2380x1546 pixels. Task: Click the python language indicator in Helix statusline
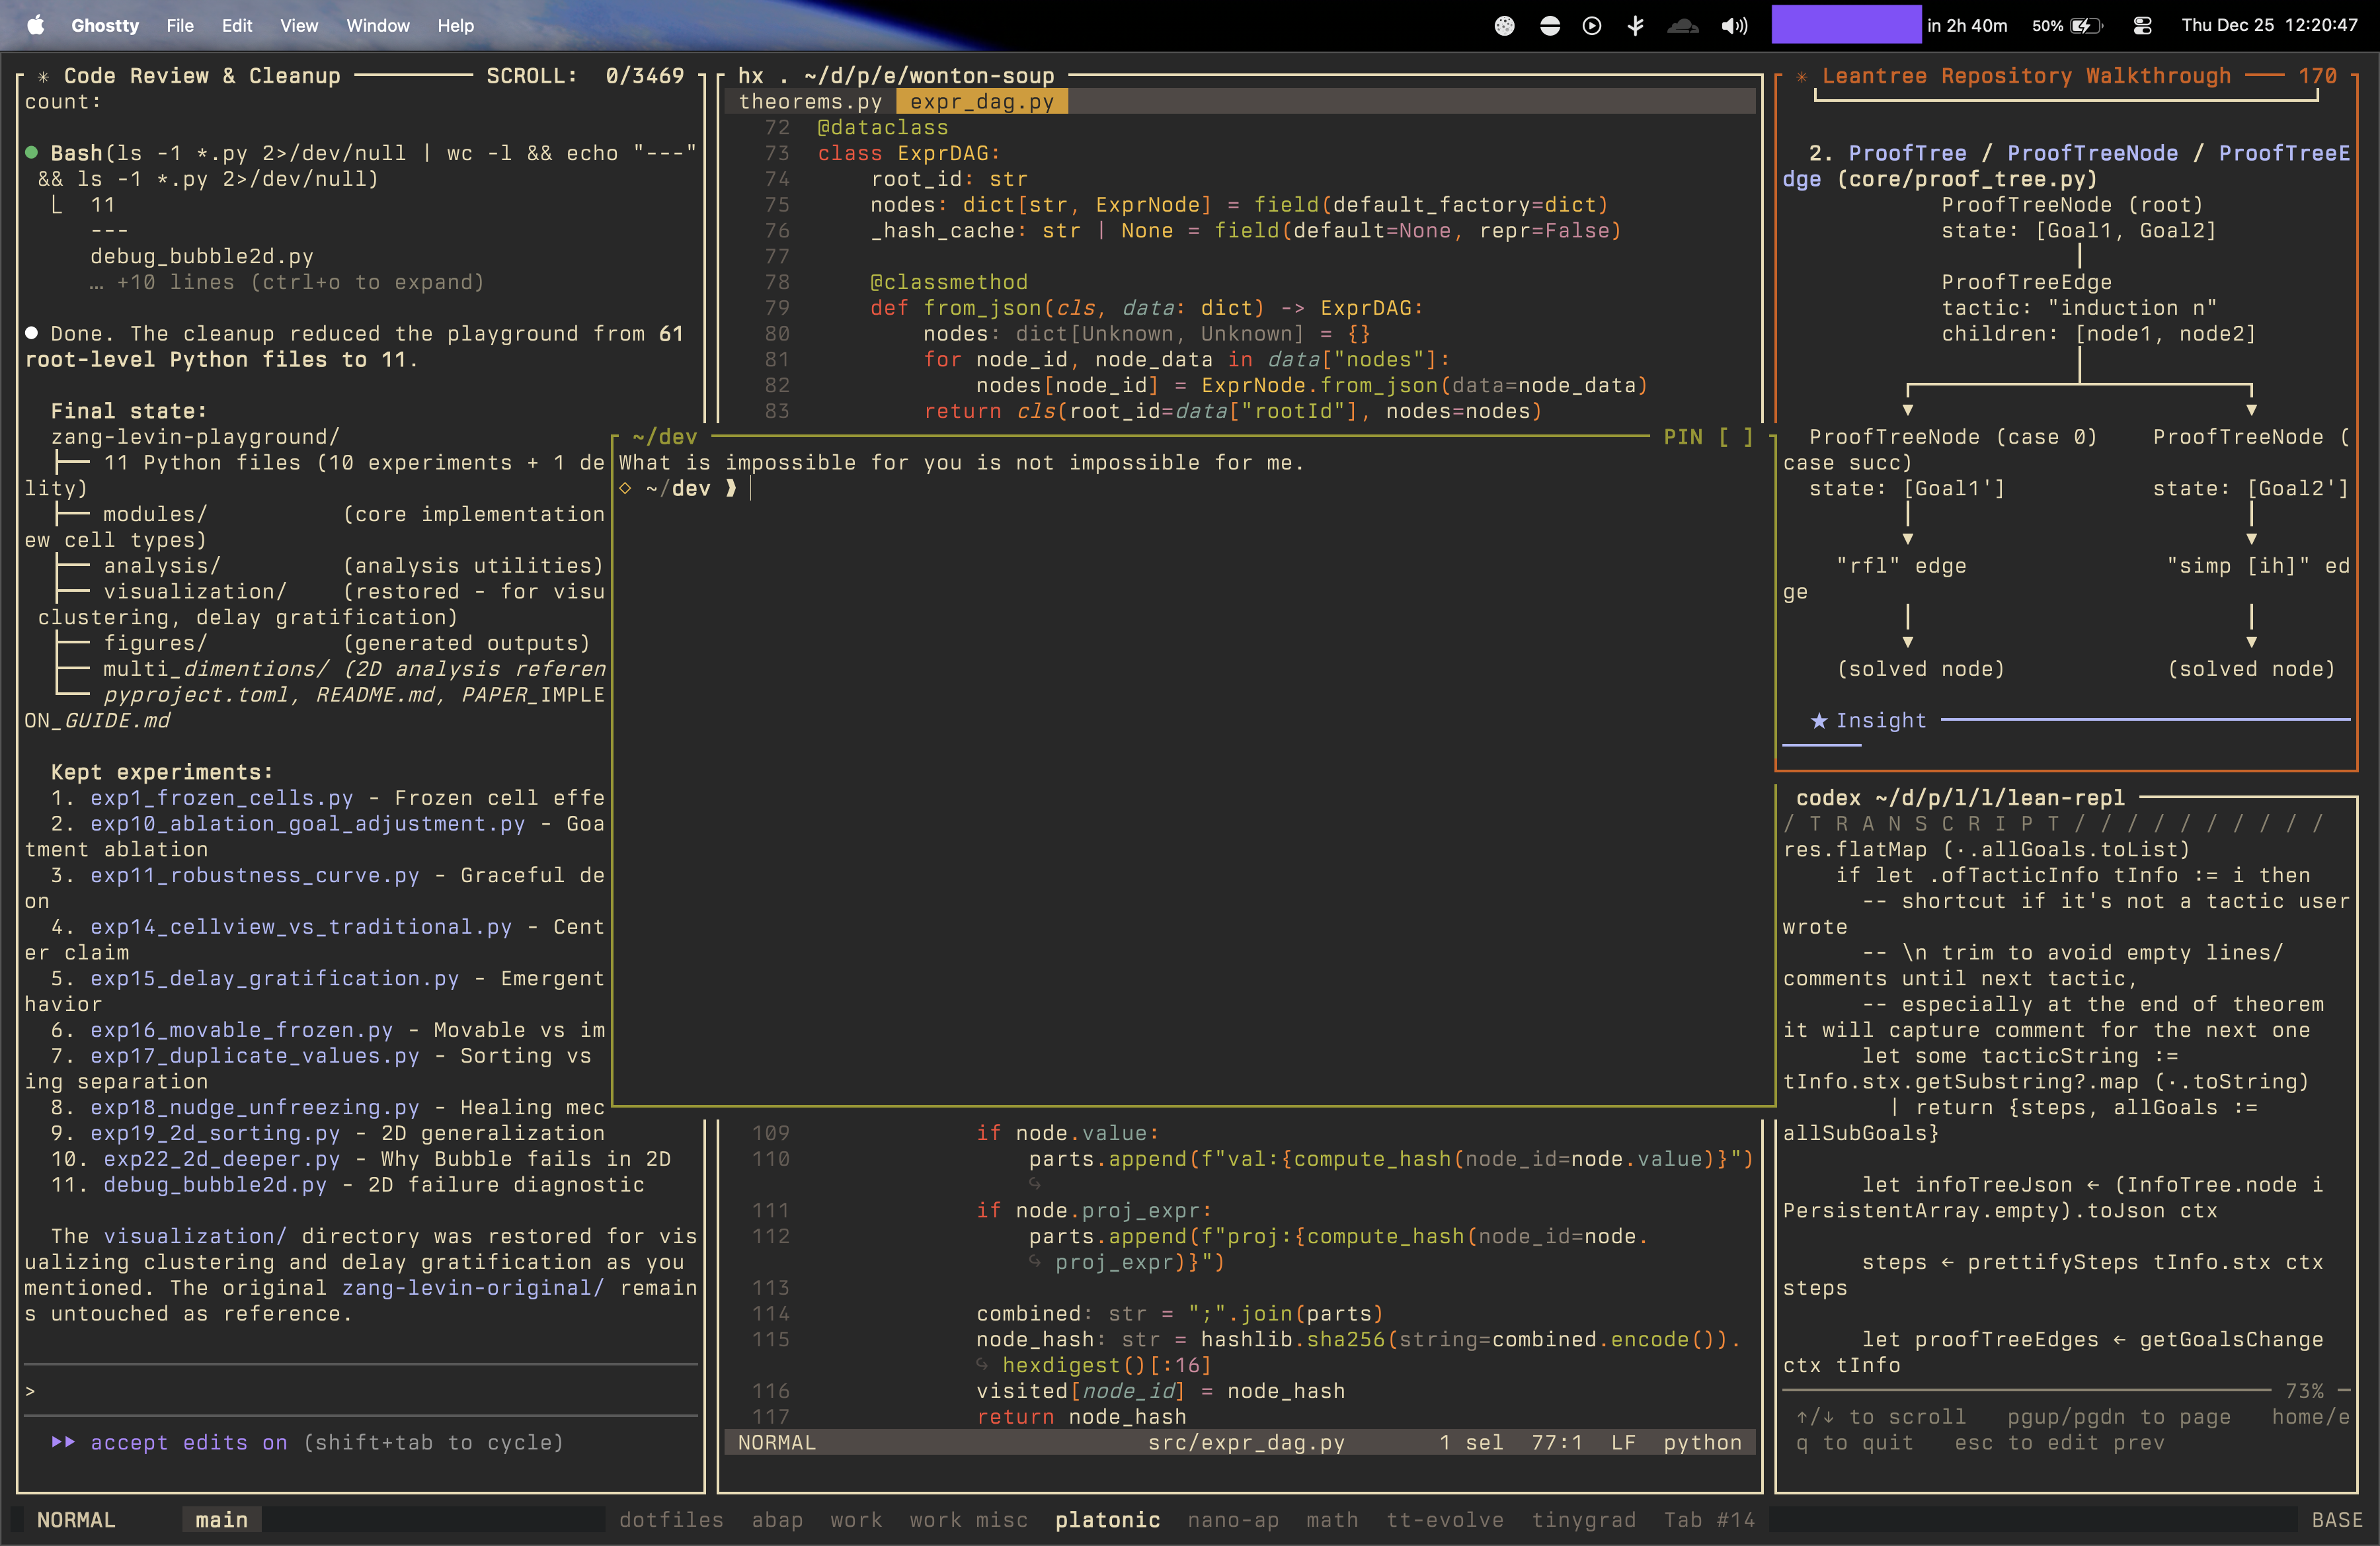1702,1442
